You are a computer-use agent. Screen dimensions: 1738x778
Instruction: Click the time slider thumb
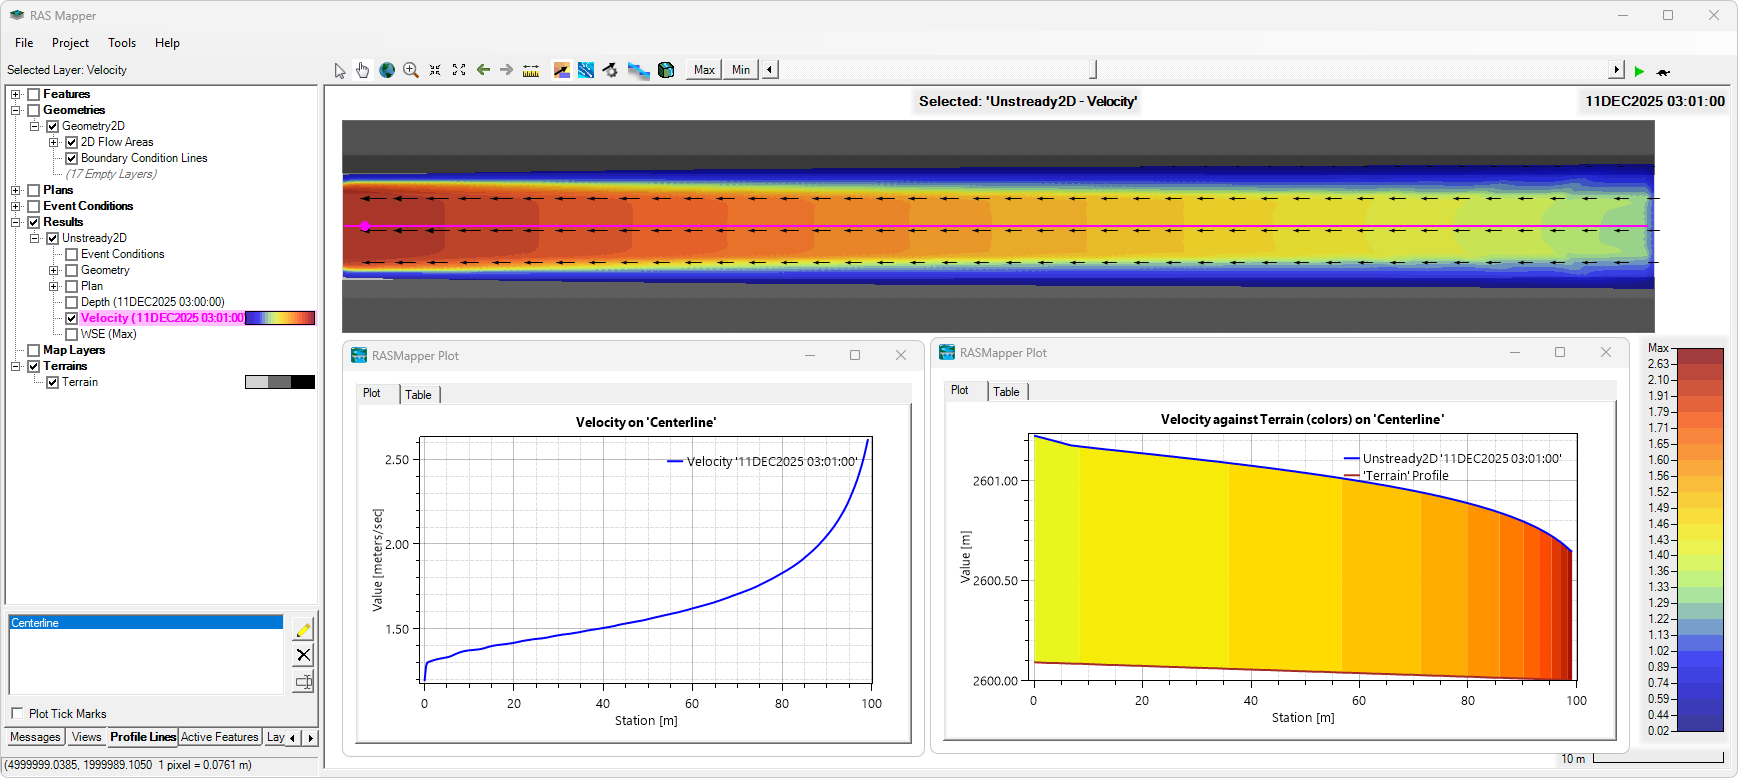tap(1093, 70)
